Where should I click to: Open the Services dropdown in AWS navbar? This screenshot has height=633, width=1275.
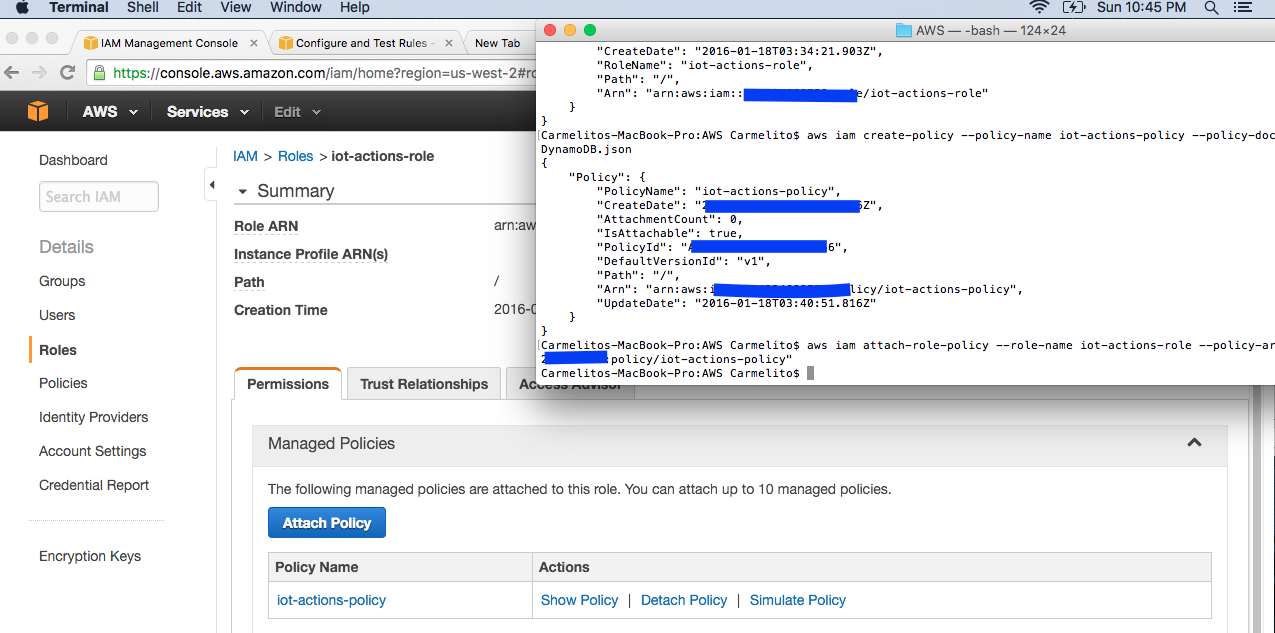(207, 112)
